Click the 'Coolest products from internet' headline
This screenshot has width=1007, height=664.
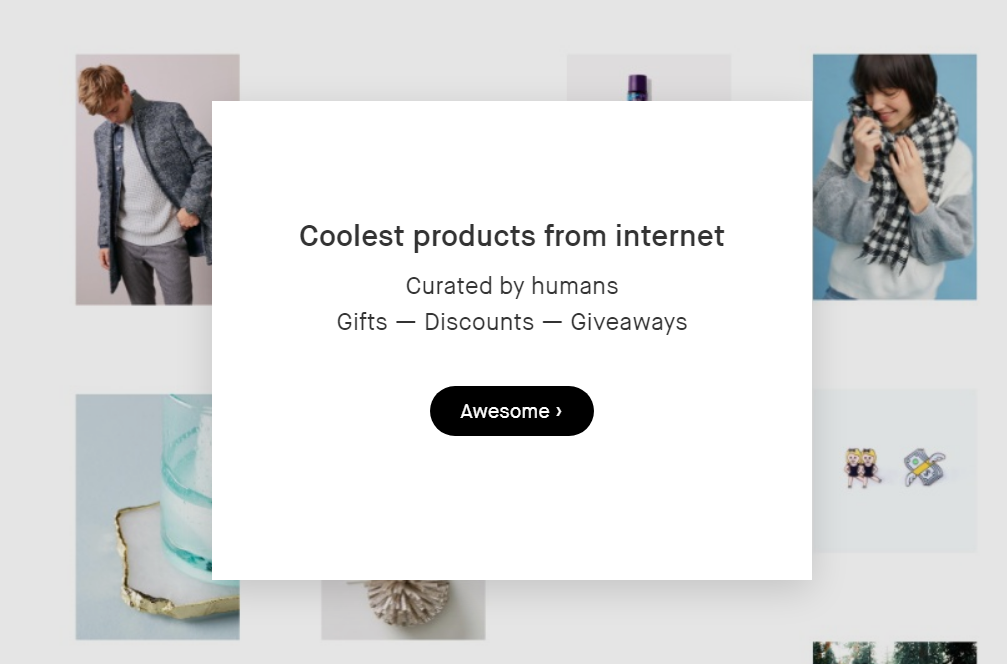[x=512, y=236]
